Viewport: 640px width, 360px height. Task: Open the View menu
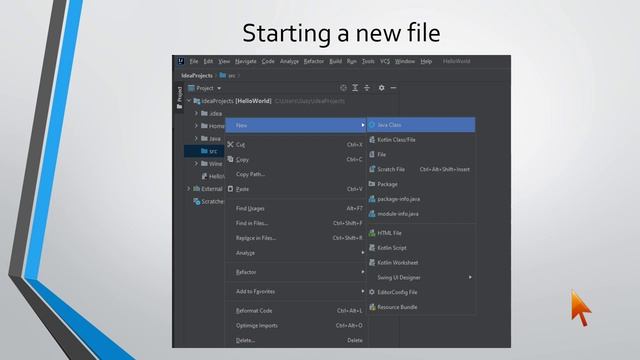[x=224, y=61]
